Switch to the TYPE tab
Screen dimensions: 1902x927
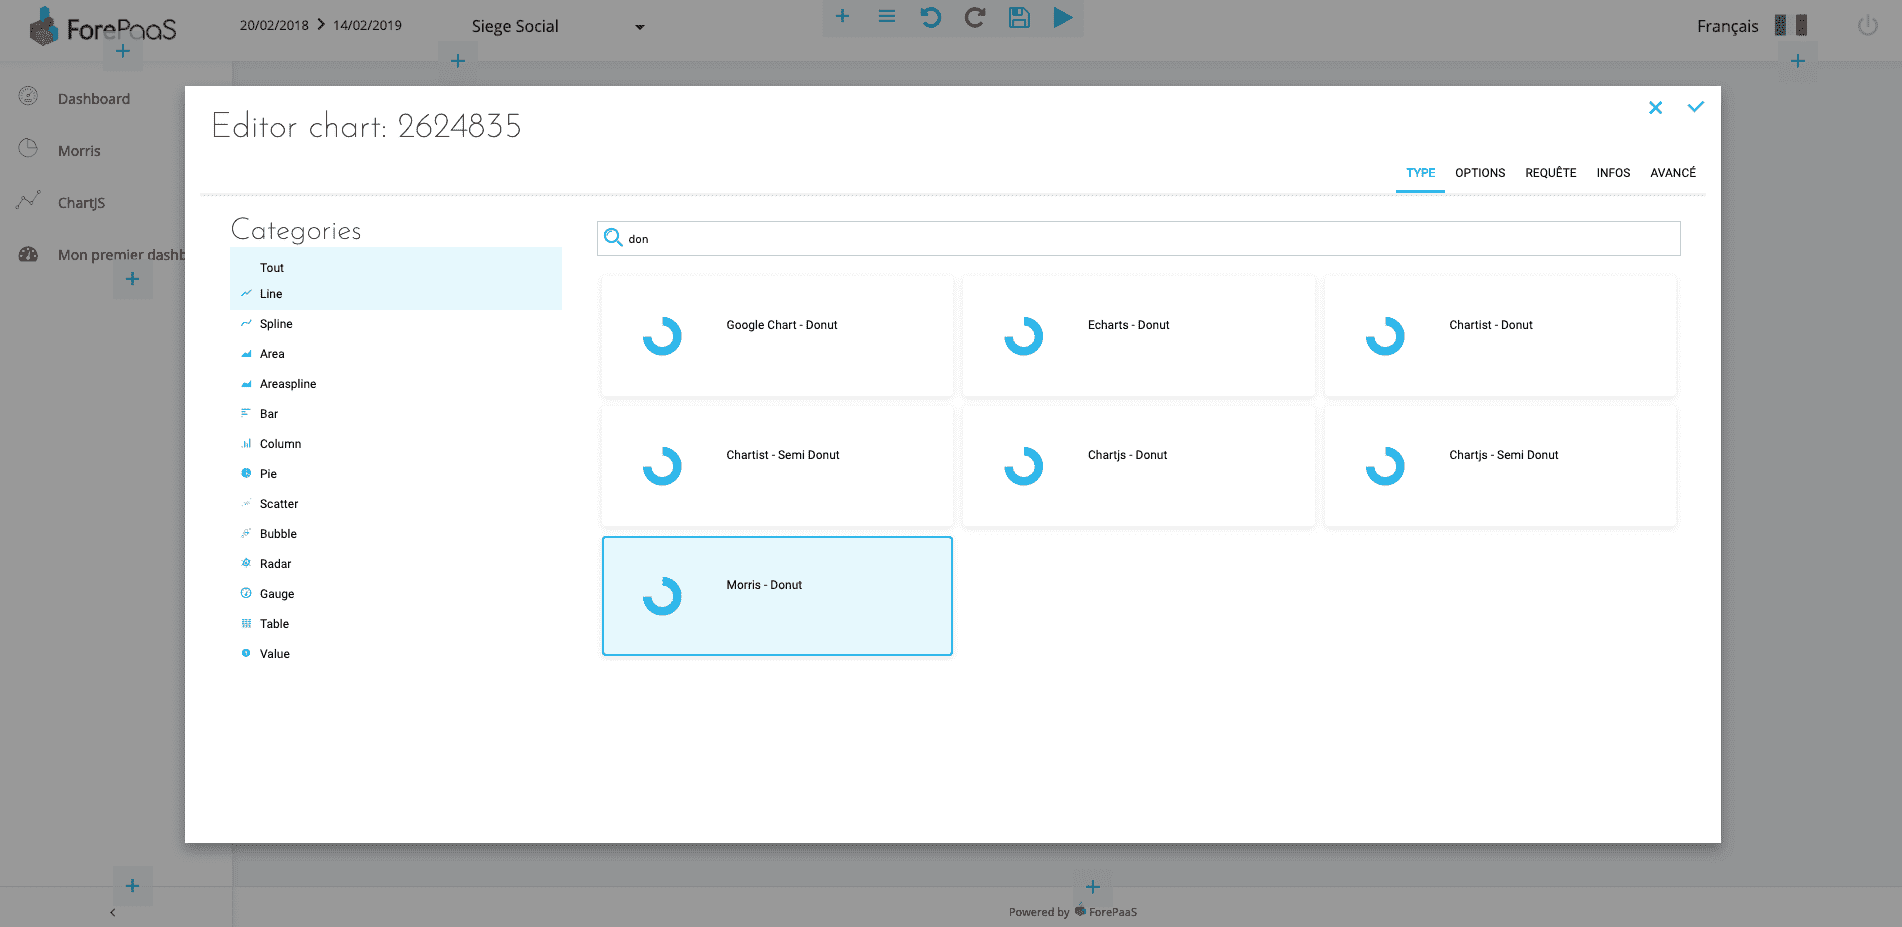1420,173
